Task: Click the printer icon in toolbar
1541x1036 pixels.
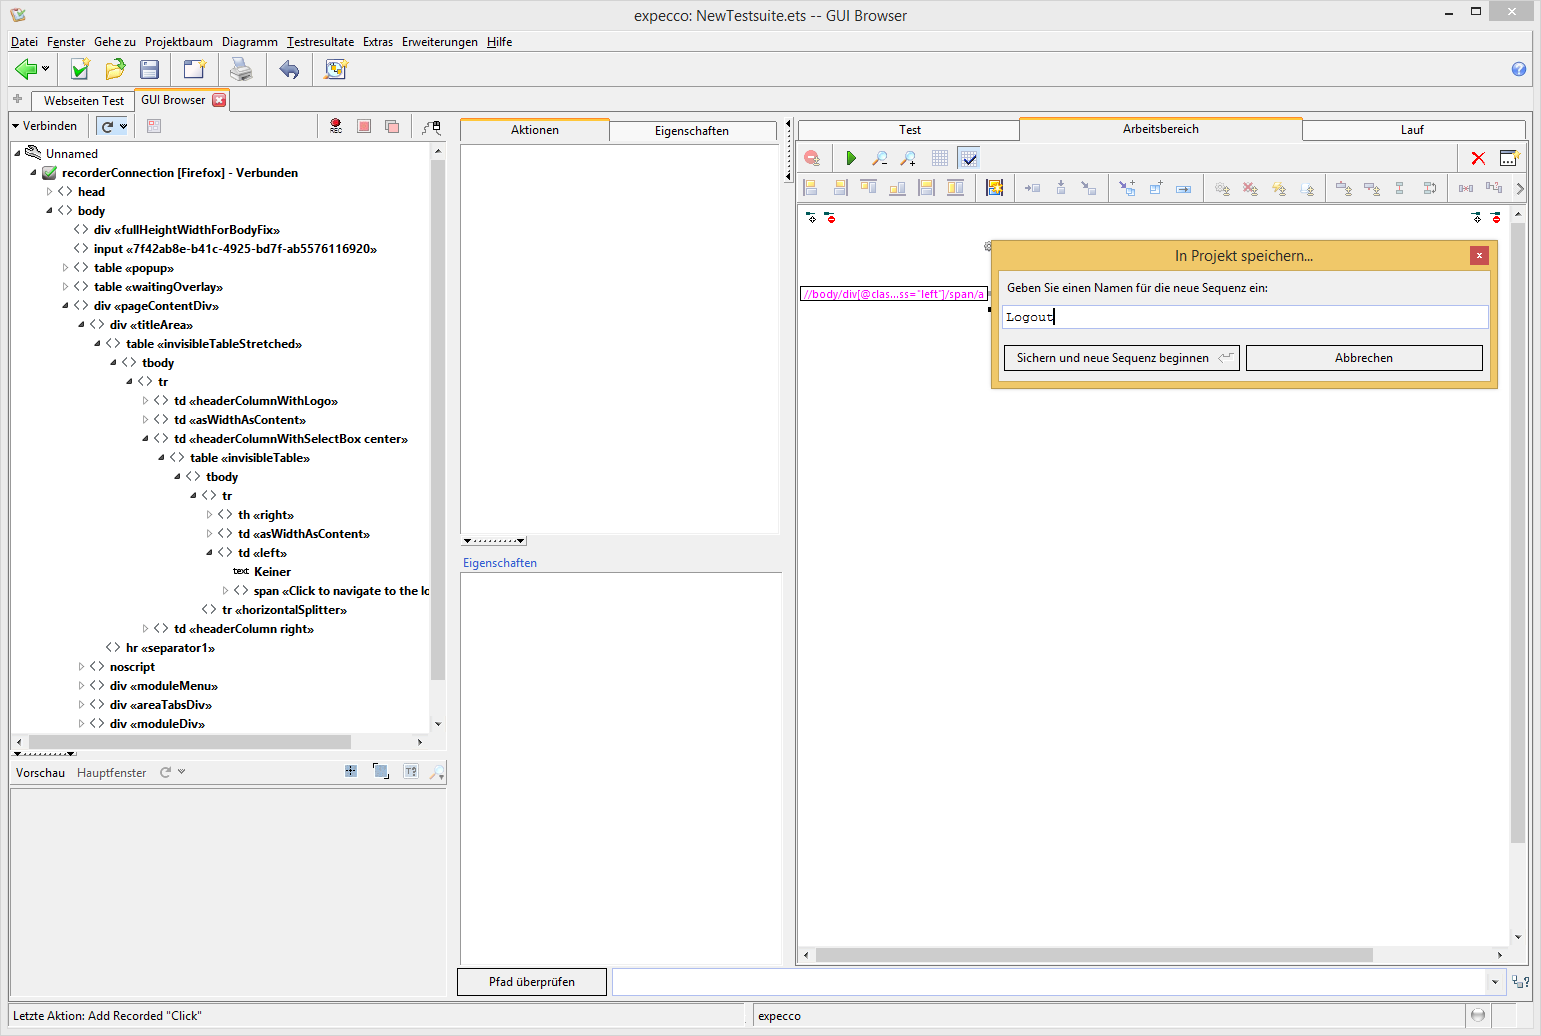Action: pos(241,69)
